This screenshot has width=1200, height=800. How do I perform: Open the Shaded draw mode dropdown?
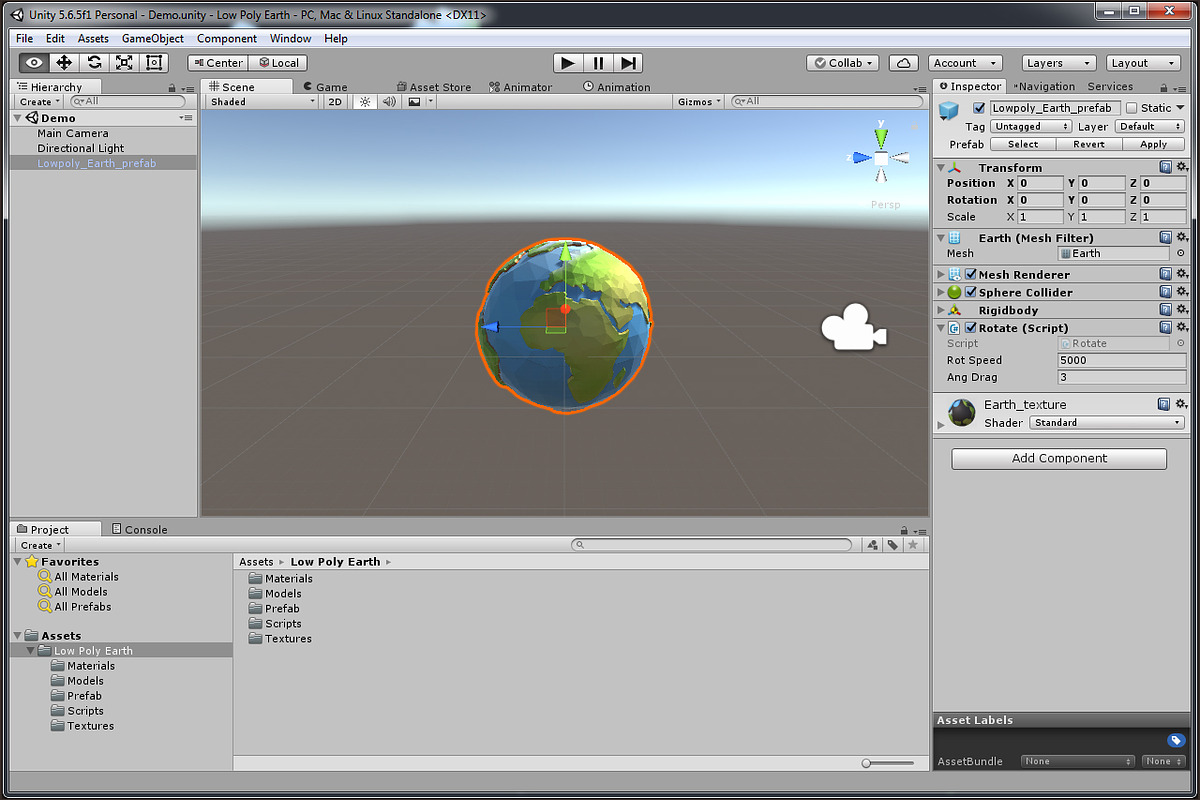(x=263, y=102)
